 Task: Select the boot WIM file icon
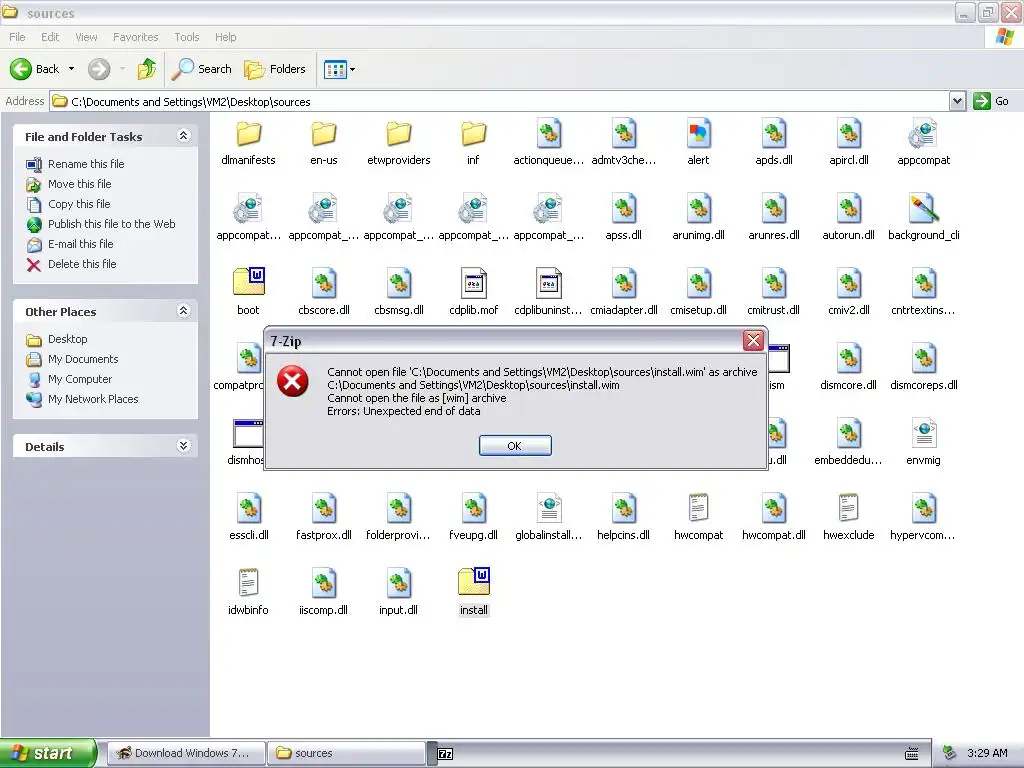tap(248, 282)
